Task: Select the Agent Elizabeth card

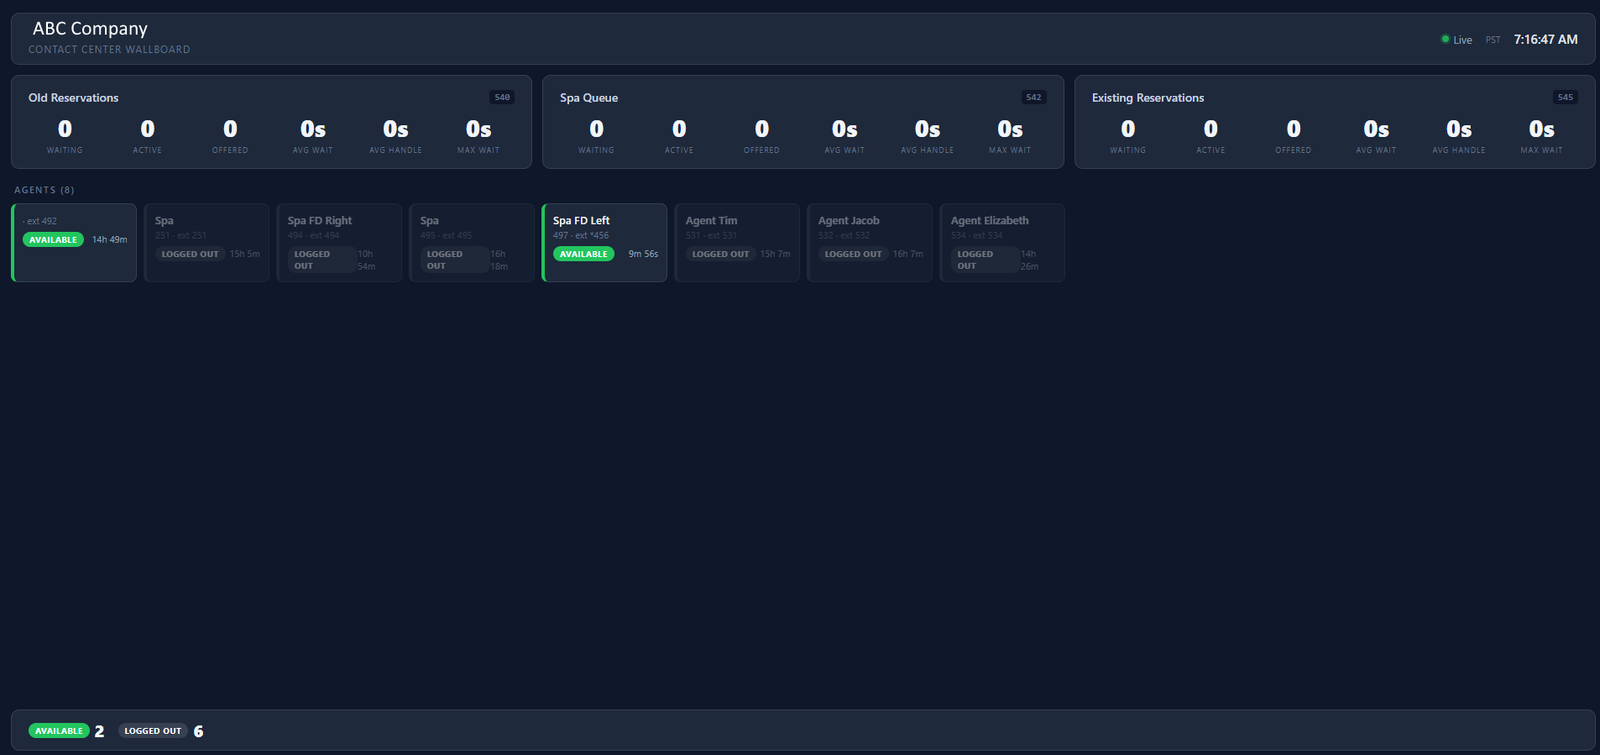Action: [1002, 243]
